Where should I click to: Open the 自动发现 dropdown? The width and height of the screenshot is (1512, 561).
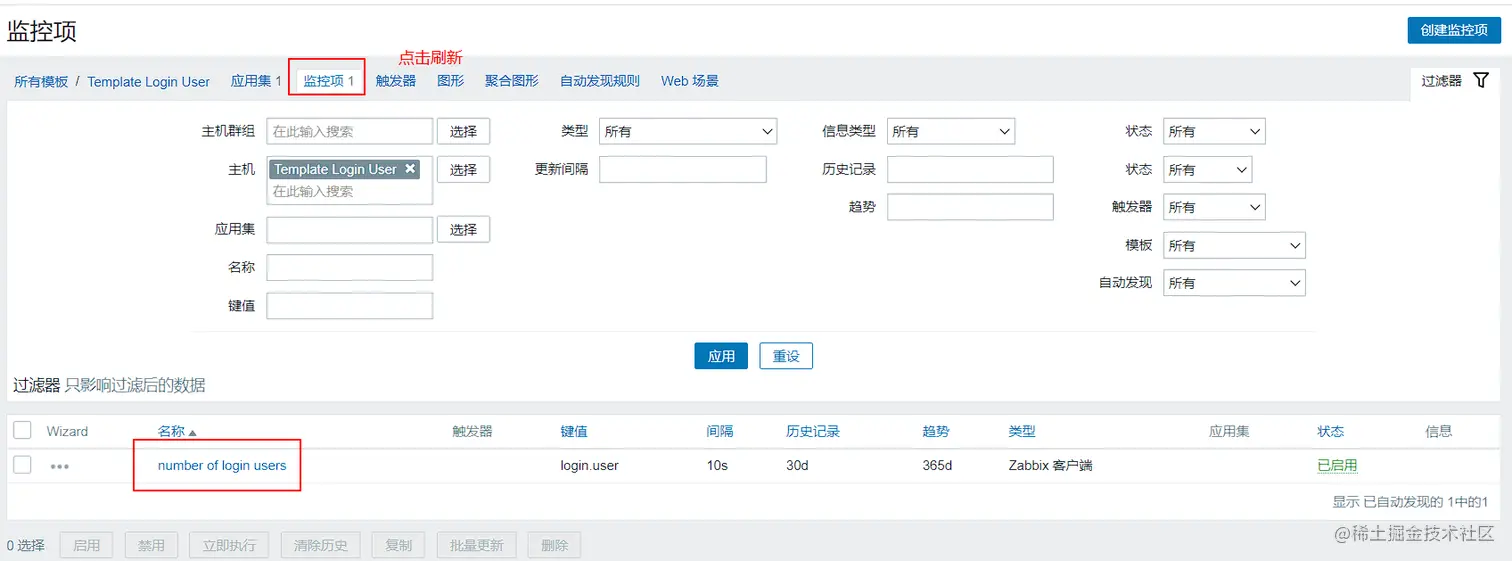coord(1234,283)
